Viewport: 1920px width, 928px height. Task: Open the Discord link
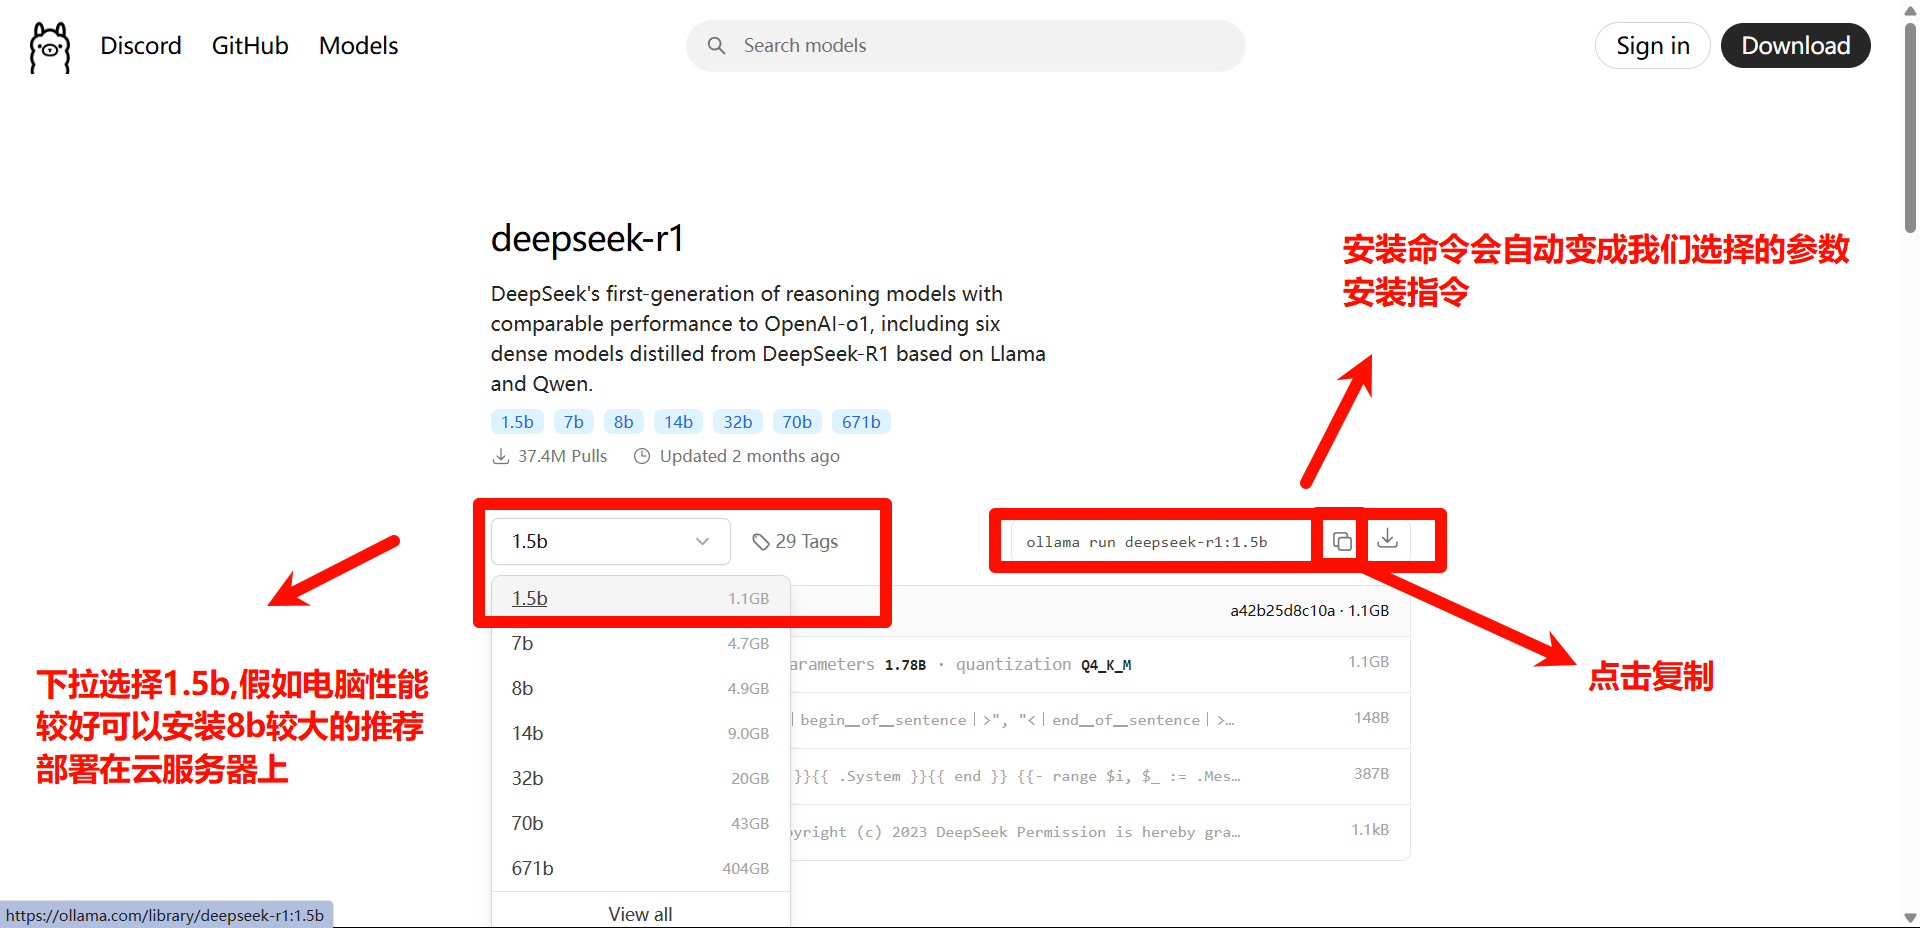click(x=141, y=46)
